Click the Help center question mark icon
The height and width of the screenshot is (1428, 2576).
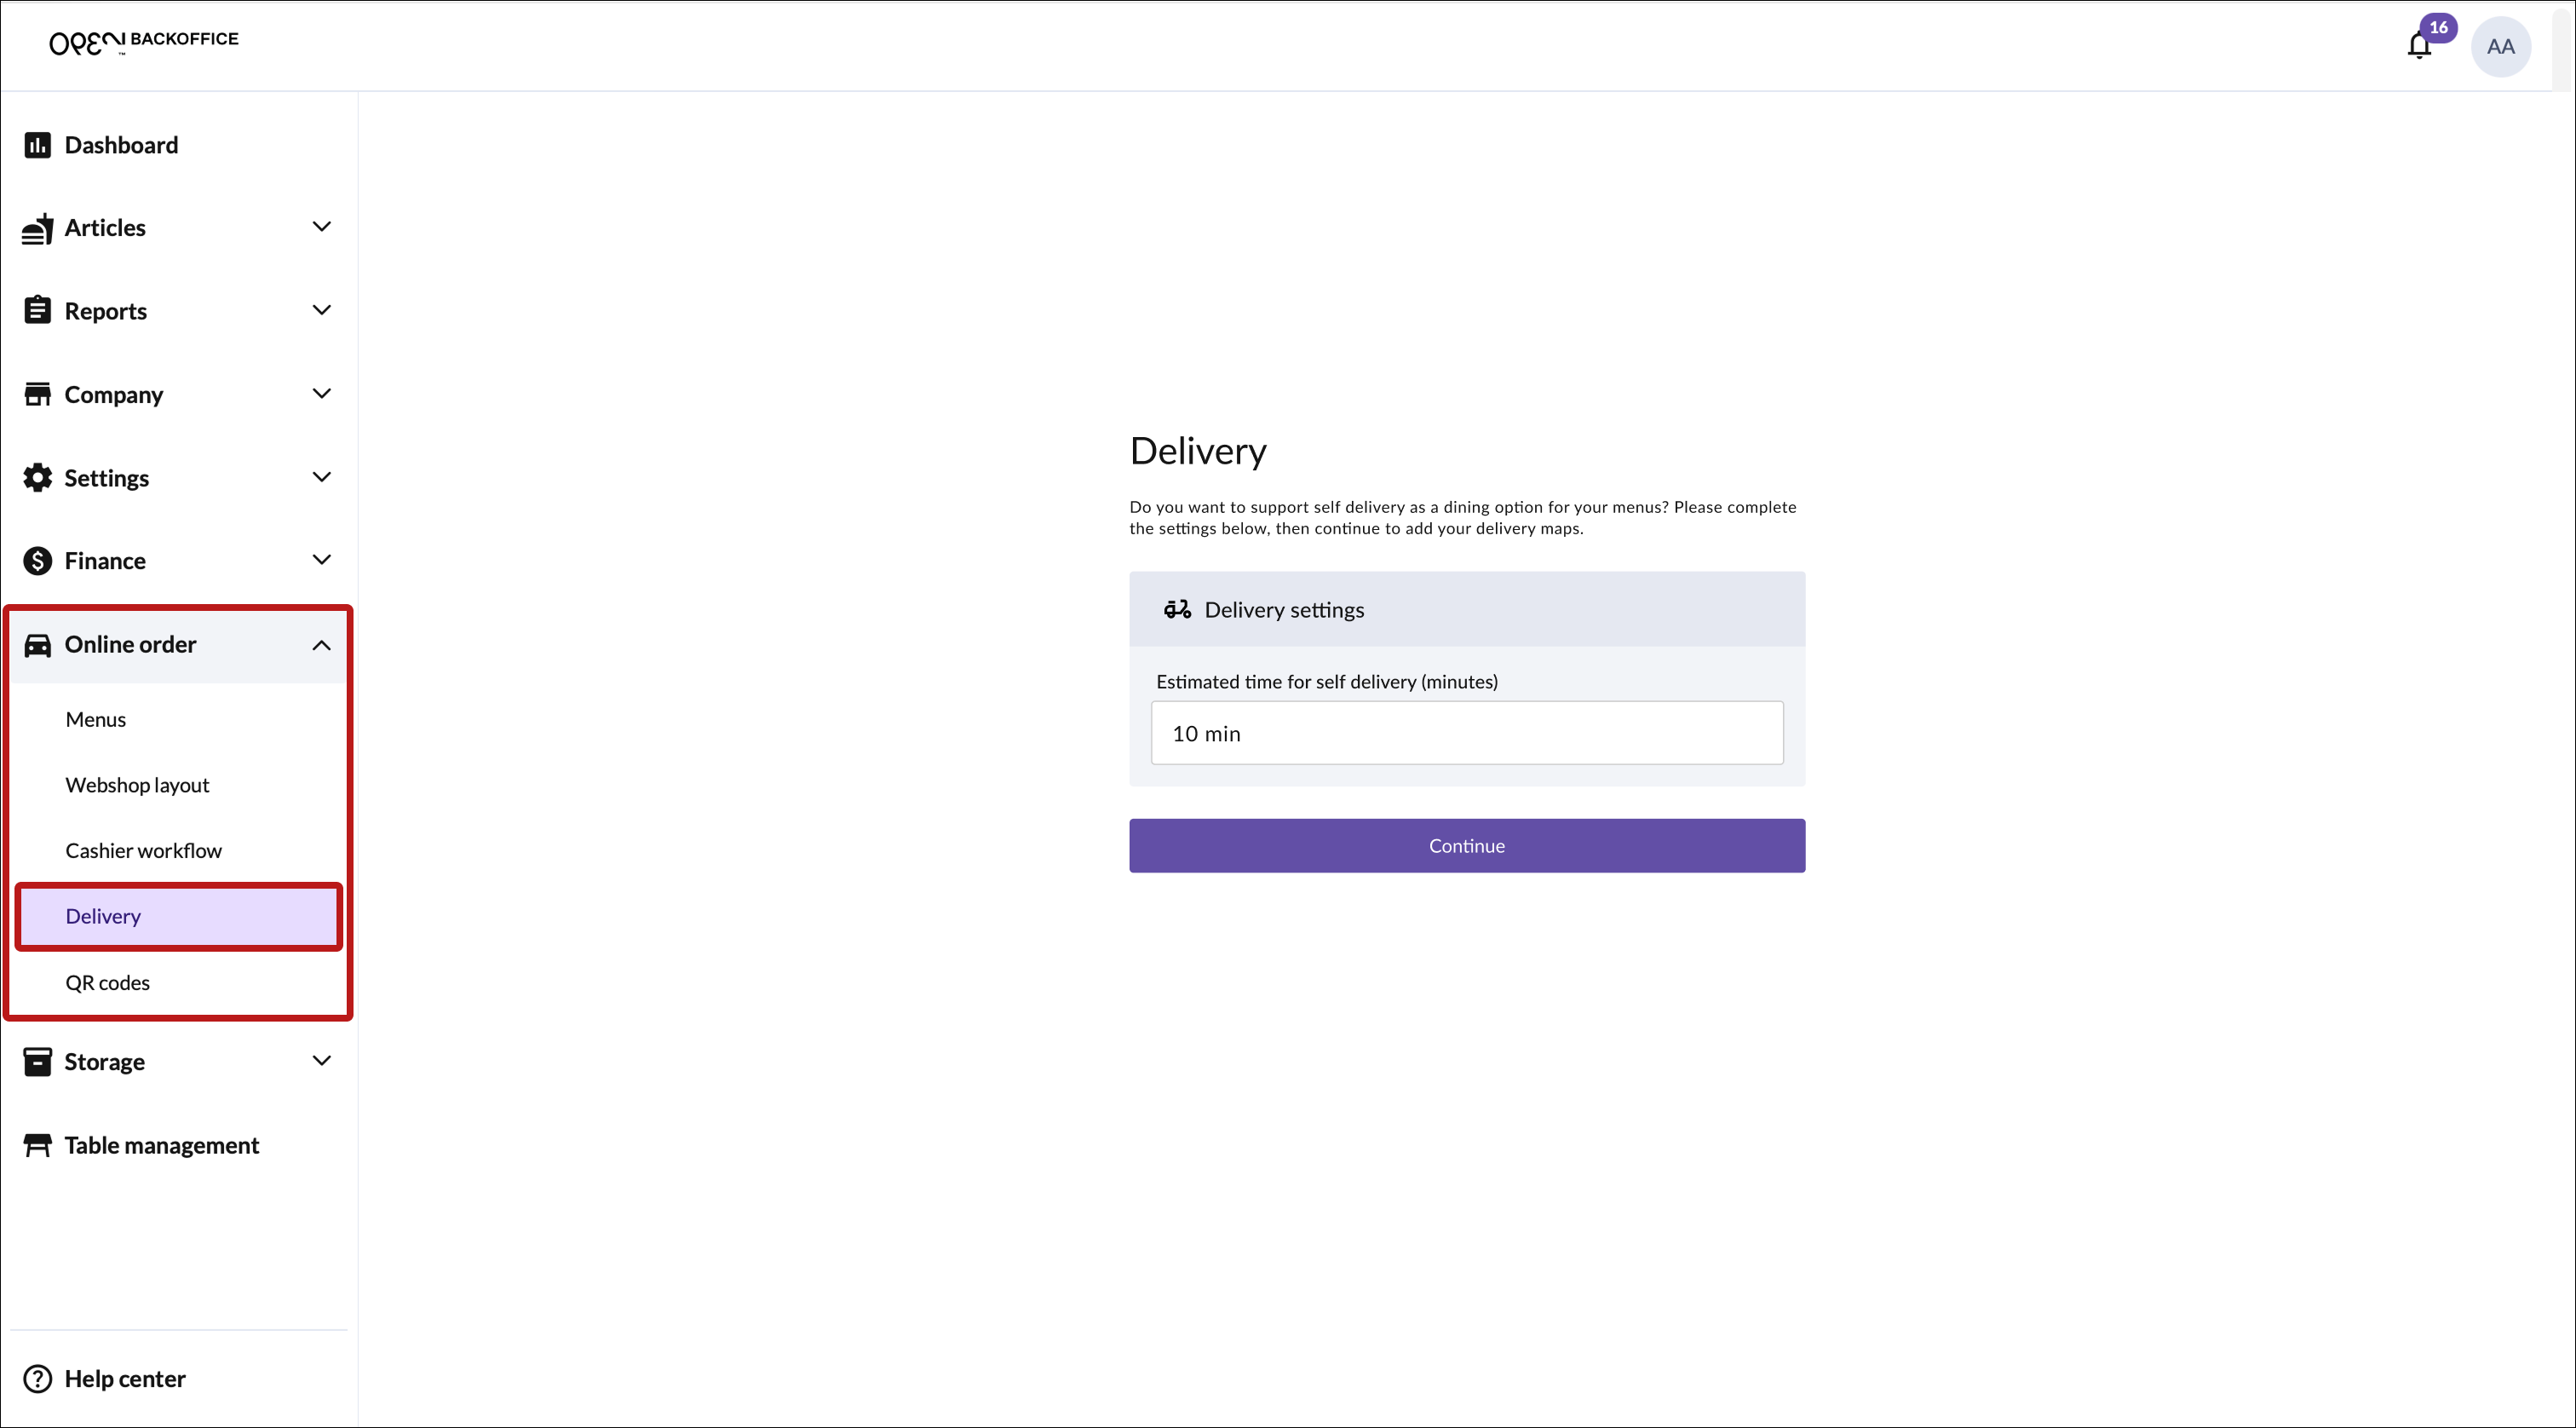click(x=37, y=1379)
